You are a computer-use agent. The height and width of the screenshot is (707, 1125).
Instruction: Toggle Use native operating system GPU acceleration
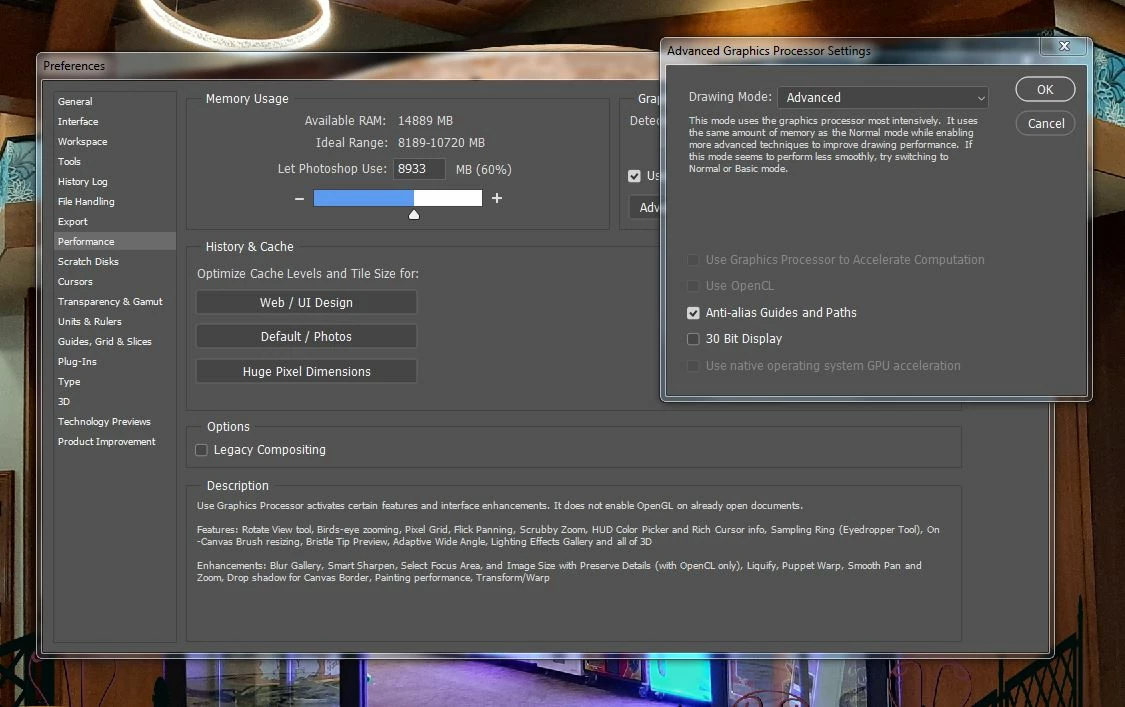click(693, 366)
